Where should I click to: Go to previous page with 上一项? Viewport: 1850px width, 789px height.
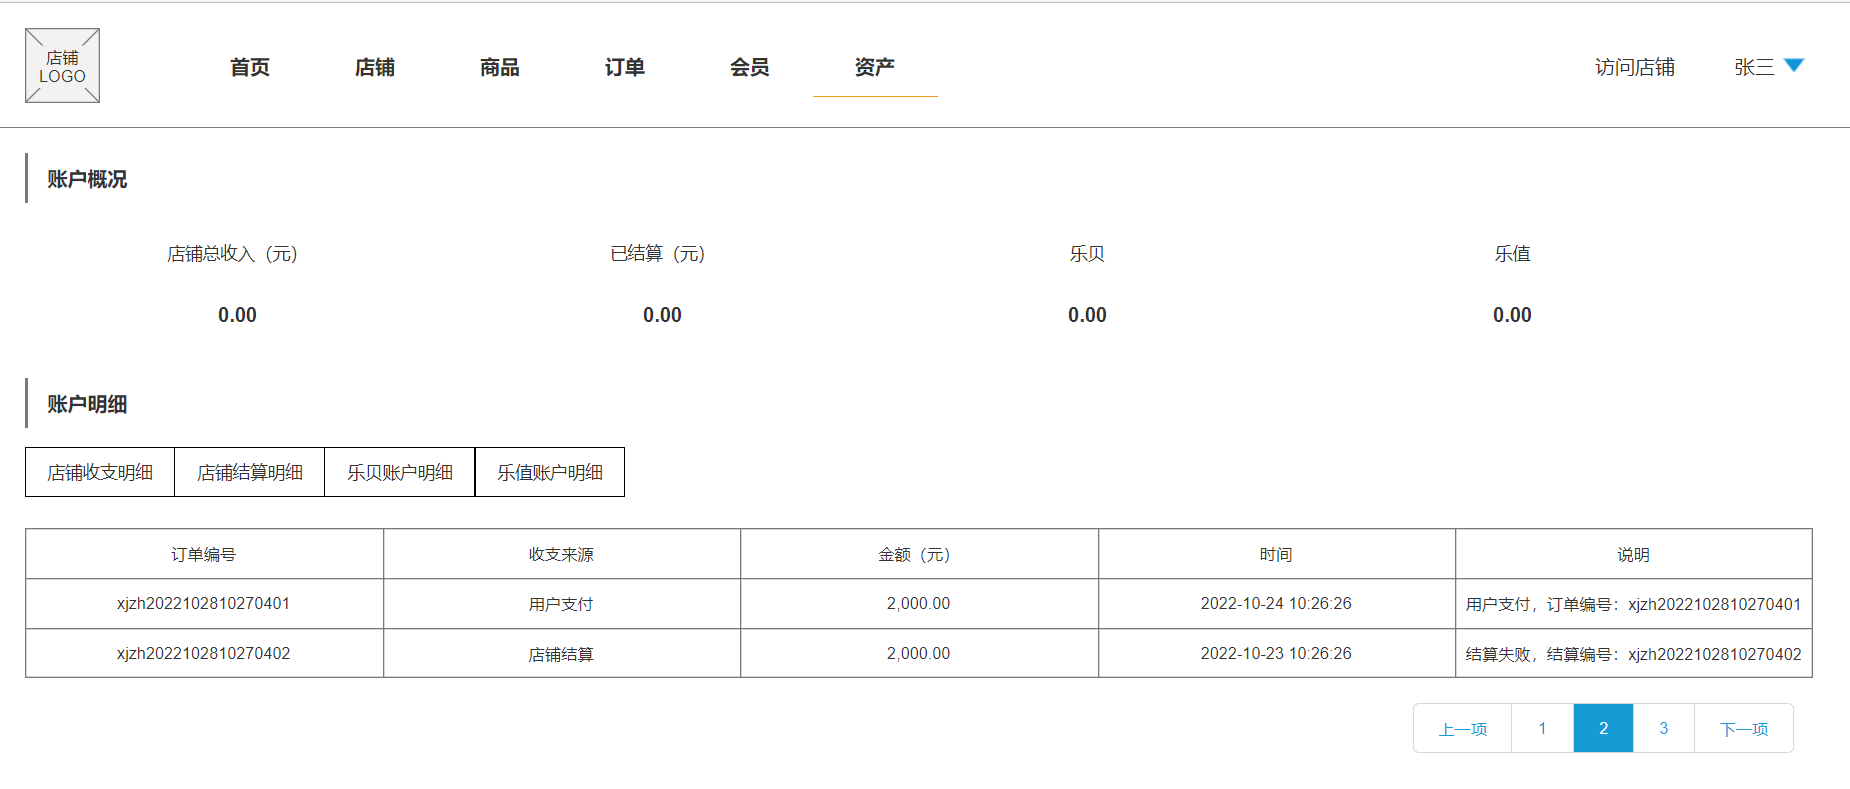tap(1463, 728)
